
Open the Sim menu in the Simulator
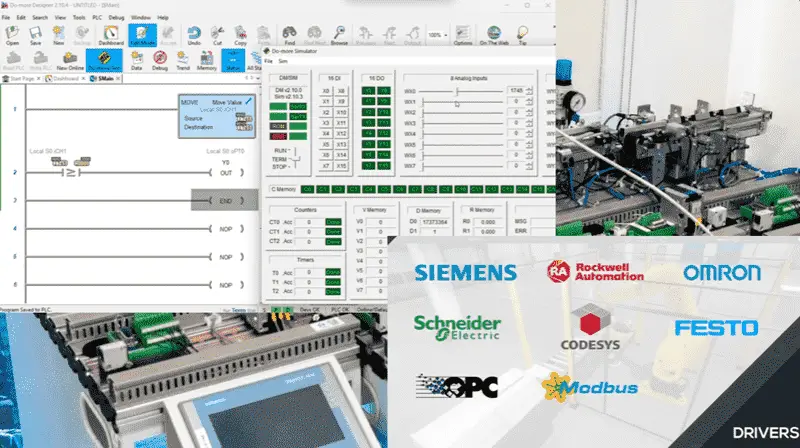283,61
